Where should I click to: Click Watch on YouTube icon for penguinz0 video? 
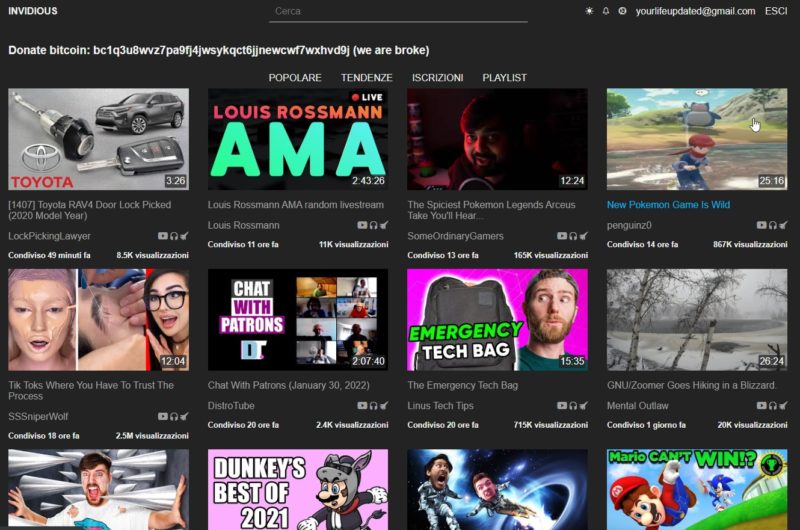coord(762,226)
